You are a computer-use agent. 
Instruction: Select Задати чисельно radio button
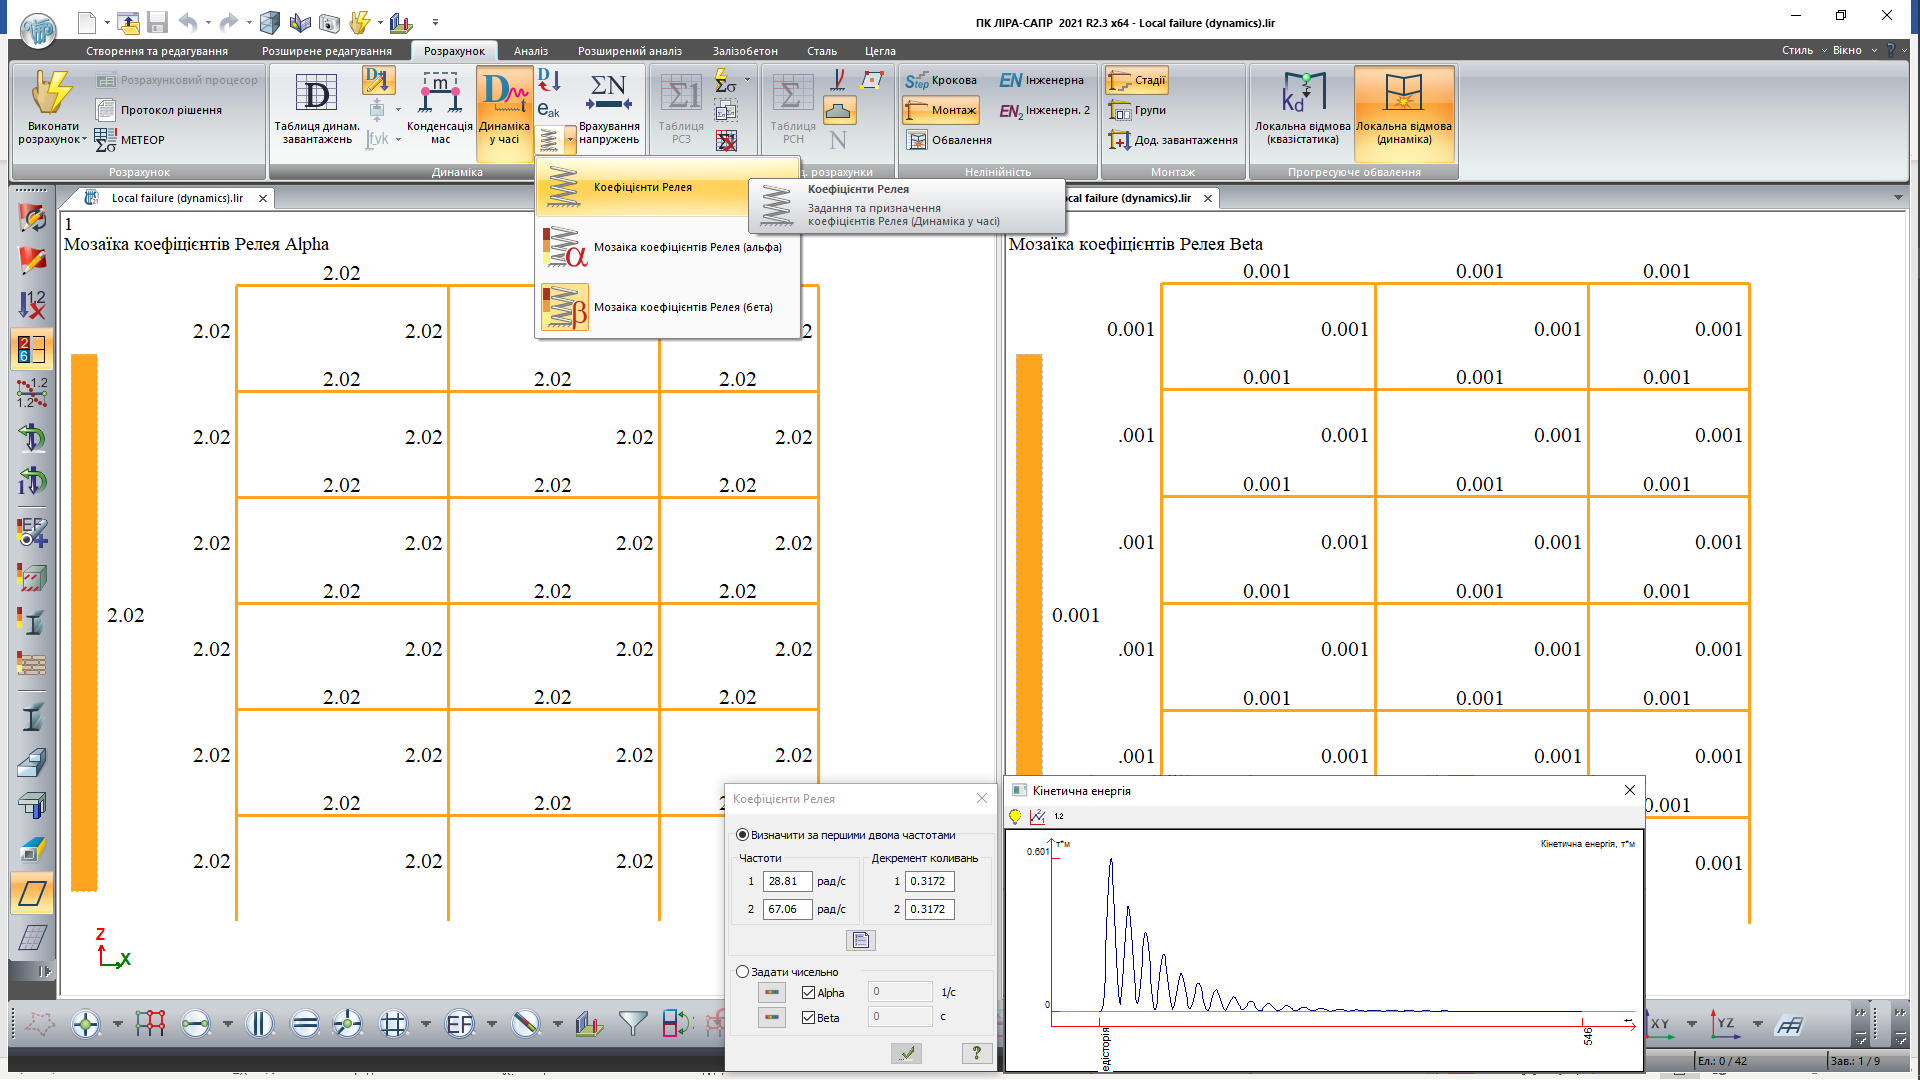point(743,971)
